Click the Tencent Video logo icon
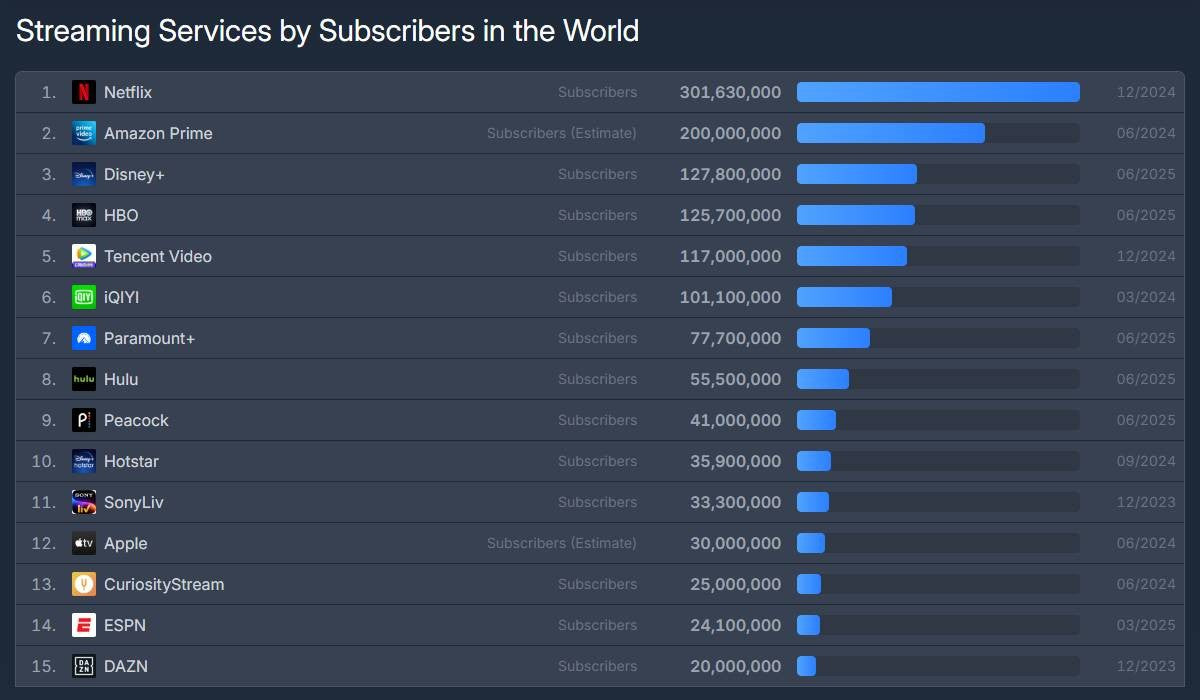Screen dimensions: 1200x700 click(84, 256)
